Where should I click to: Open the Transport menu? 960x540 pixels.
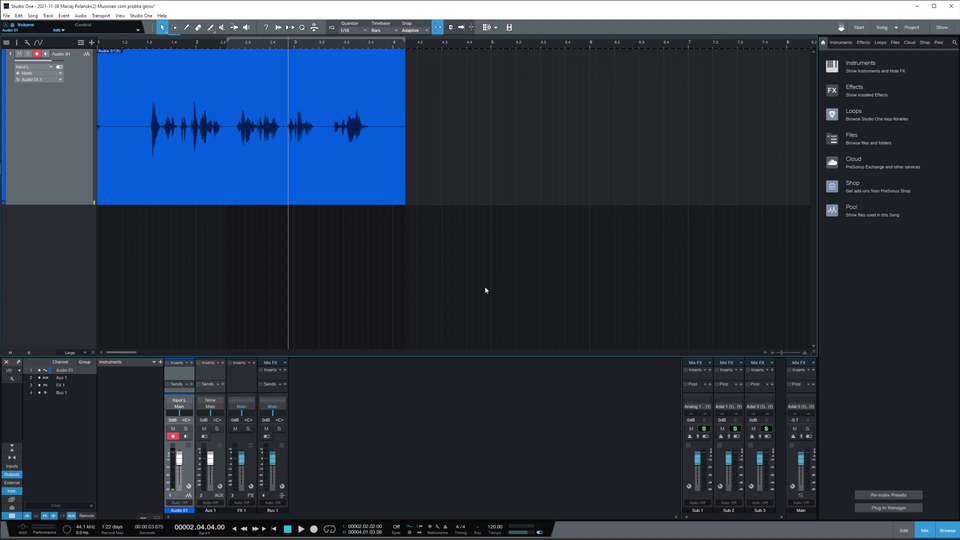click(101, 16)
